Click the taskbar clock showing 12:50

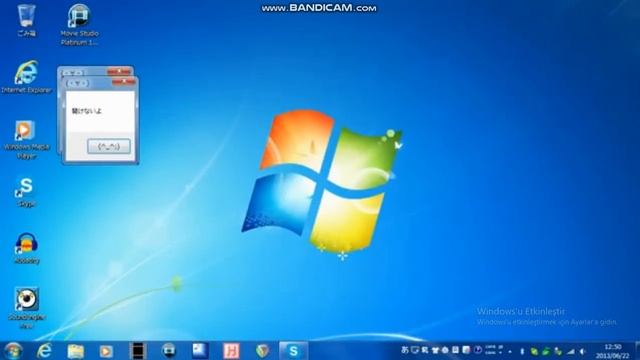point(612,351)
